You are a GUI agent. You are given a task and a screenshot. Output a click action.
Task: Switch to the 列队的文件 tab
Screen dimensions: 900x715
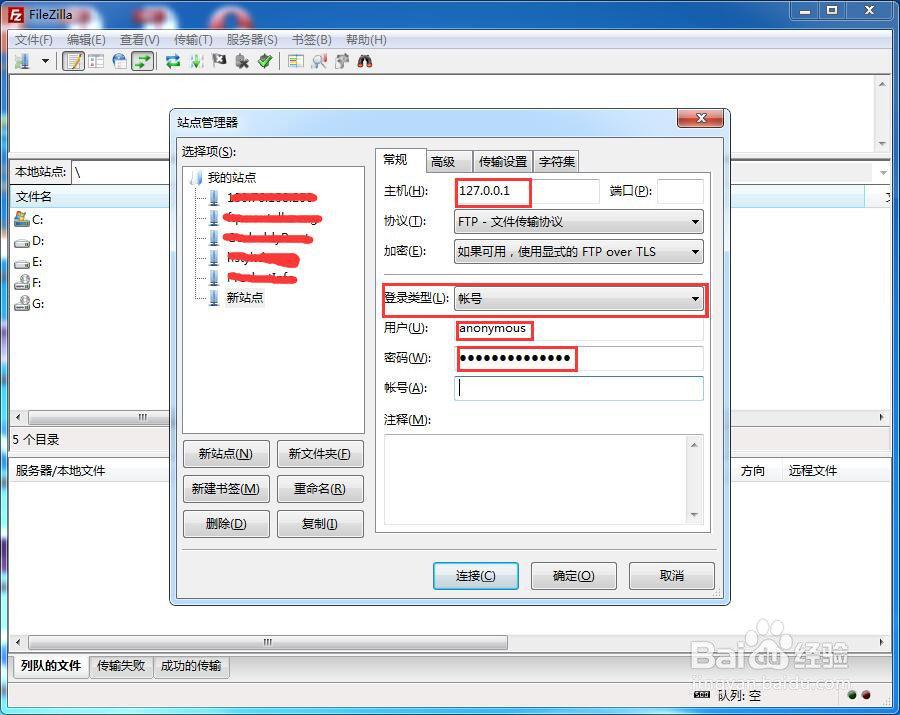tap(51, 666)
